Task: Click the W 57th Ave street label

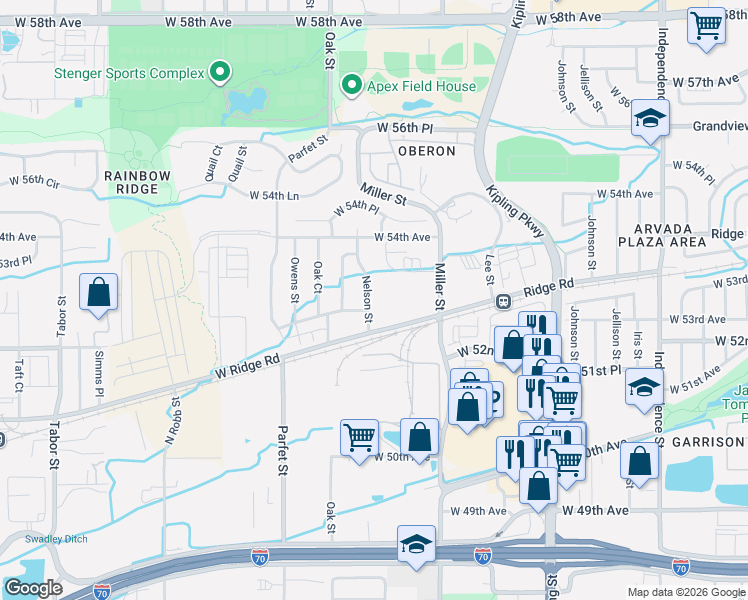Action: (706, 81)
